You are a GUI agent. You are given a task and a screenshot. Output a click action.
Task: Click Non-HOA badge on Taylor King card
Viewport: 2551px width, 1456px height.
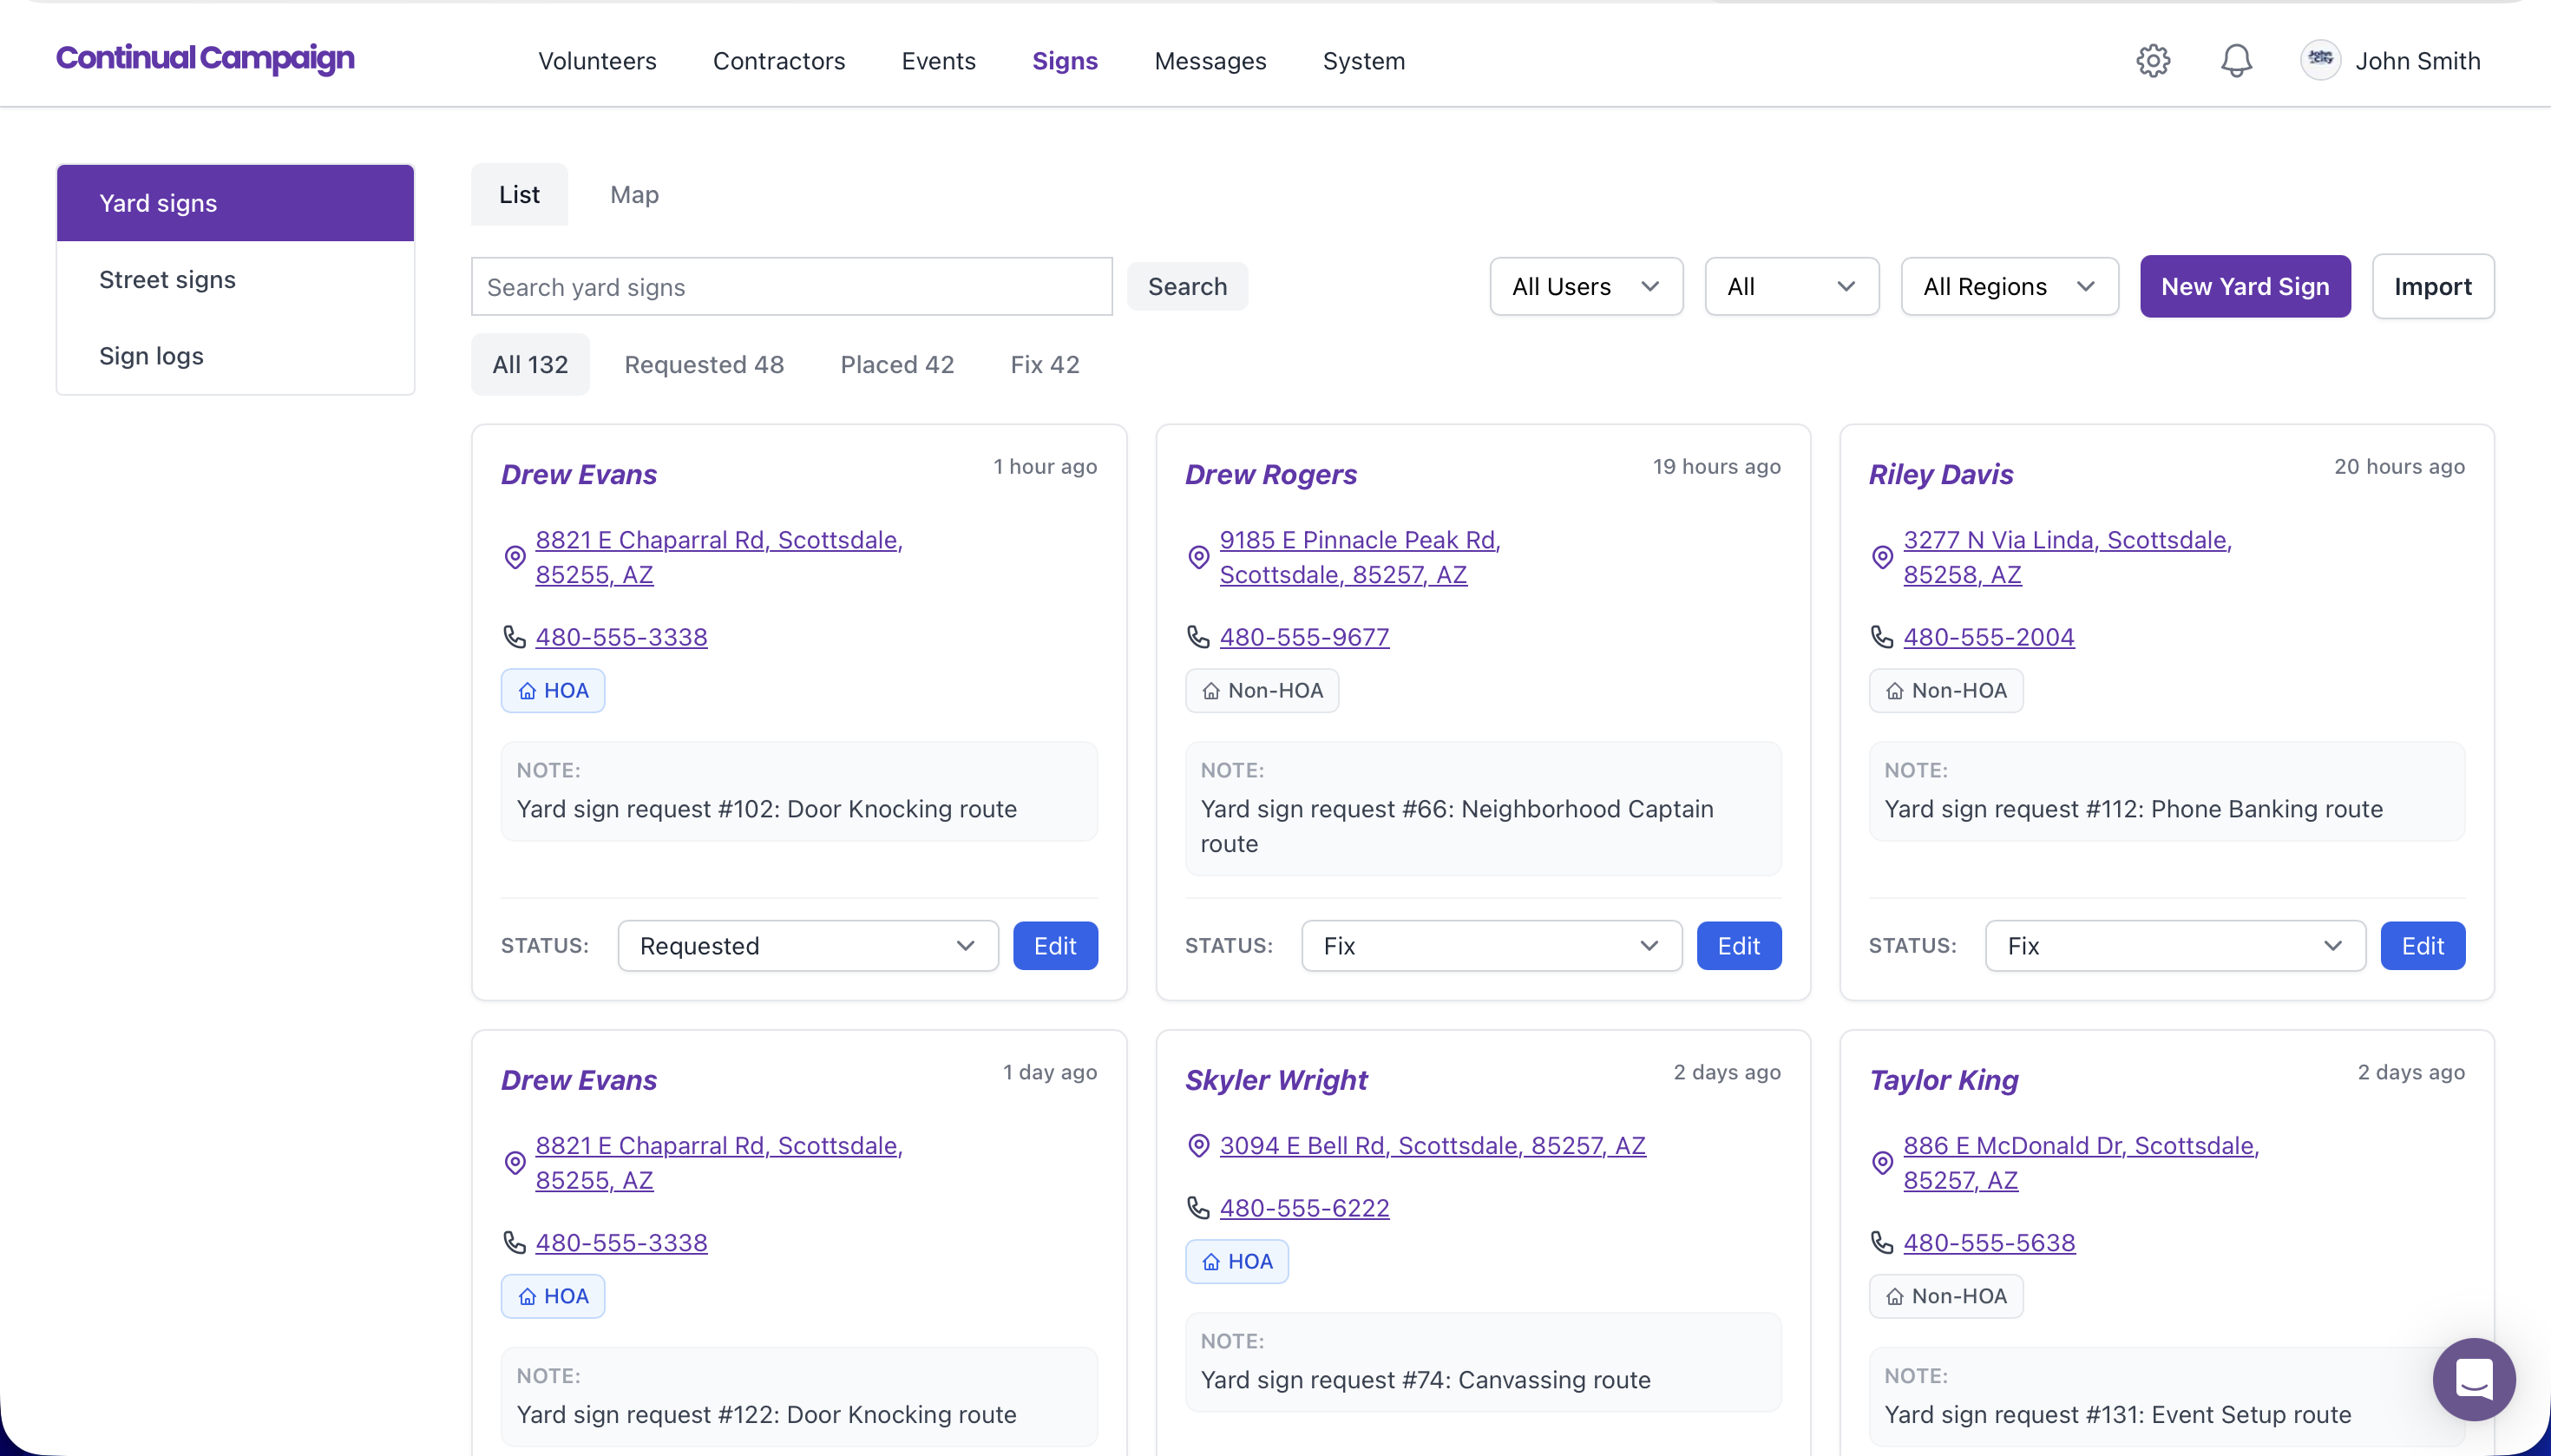click(x=1946, y=1296)
